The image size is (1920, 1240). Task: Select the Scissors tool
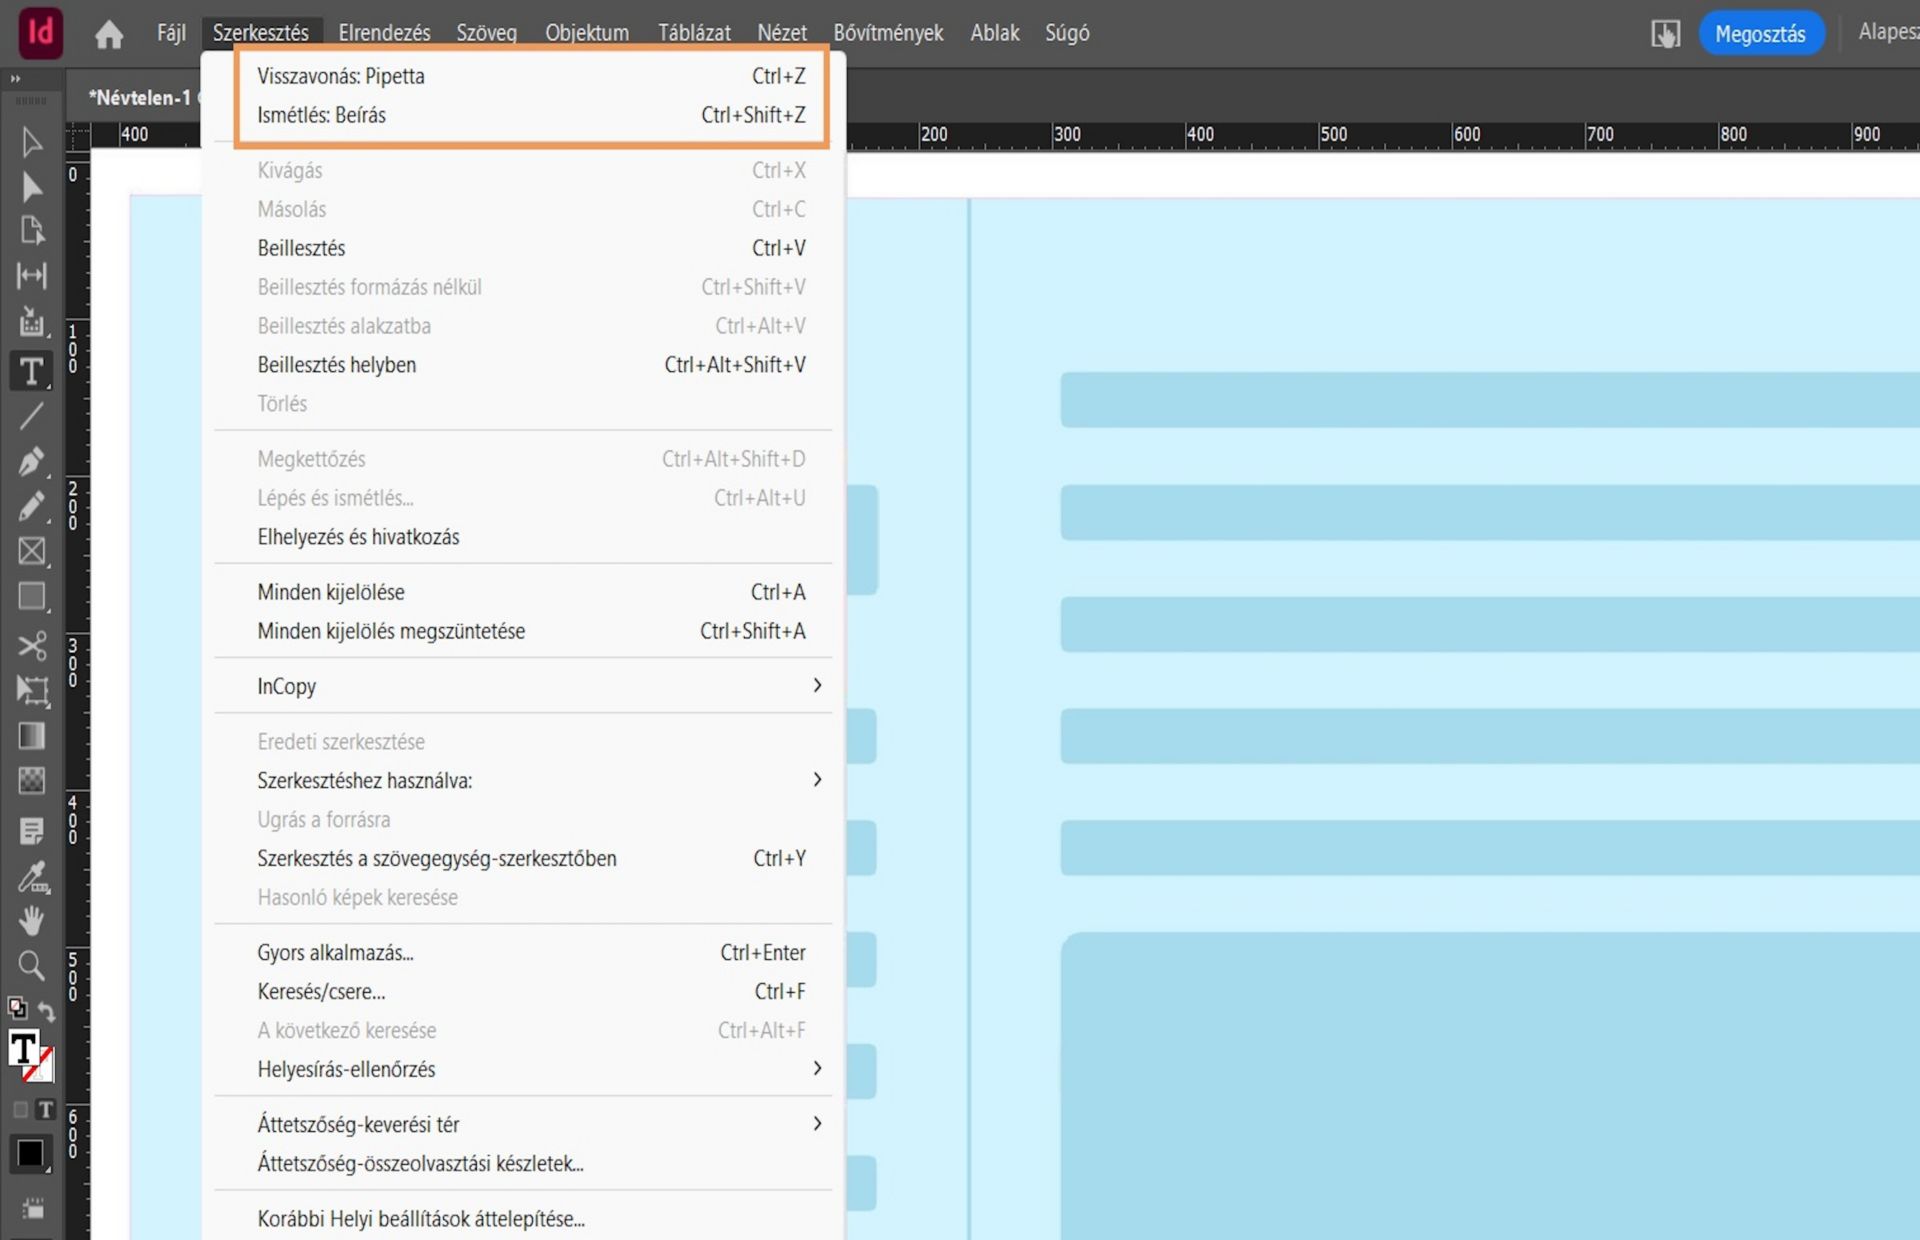(x=31, y=645)
